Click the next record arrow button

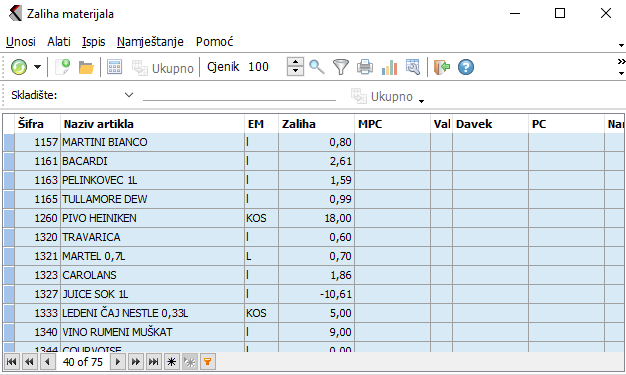[x=118, y=362]
